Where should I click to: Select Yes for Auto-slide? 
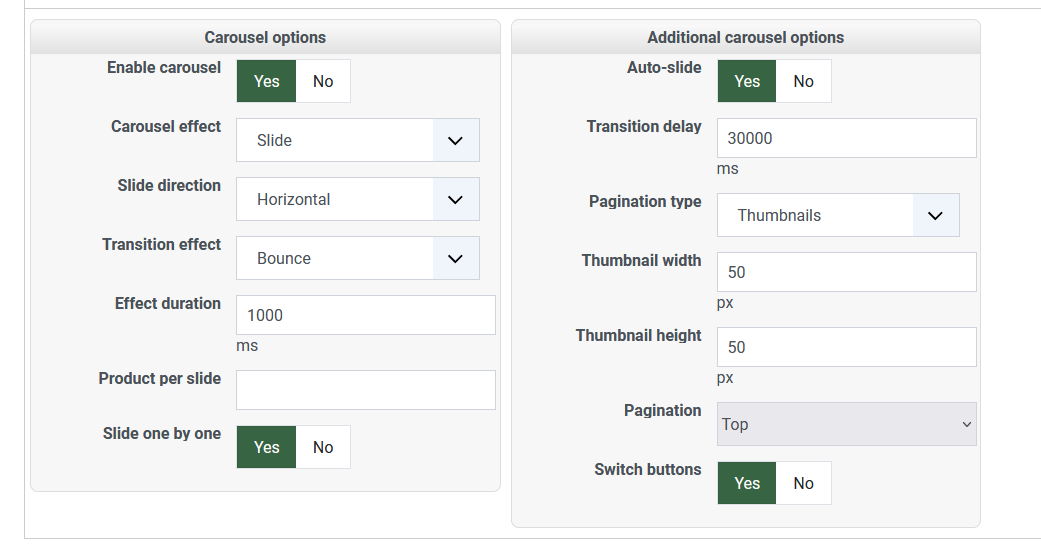pos(747,81)
